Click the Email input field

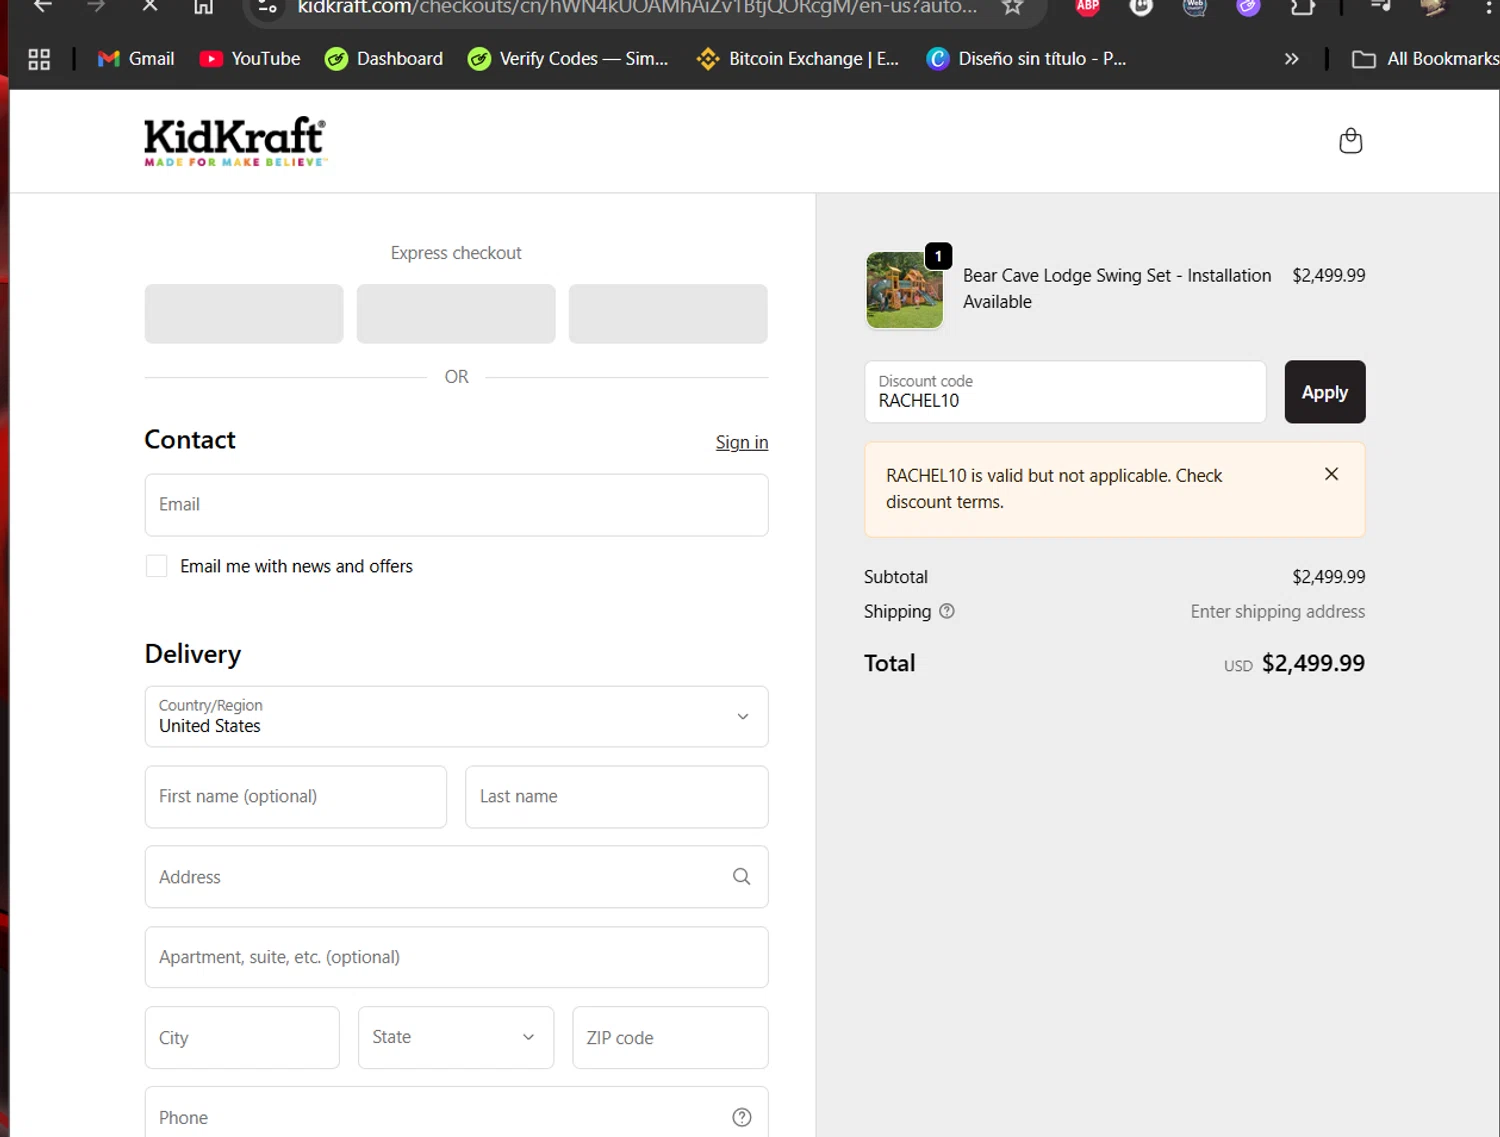point(456,505)
